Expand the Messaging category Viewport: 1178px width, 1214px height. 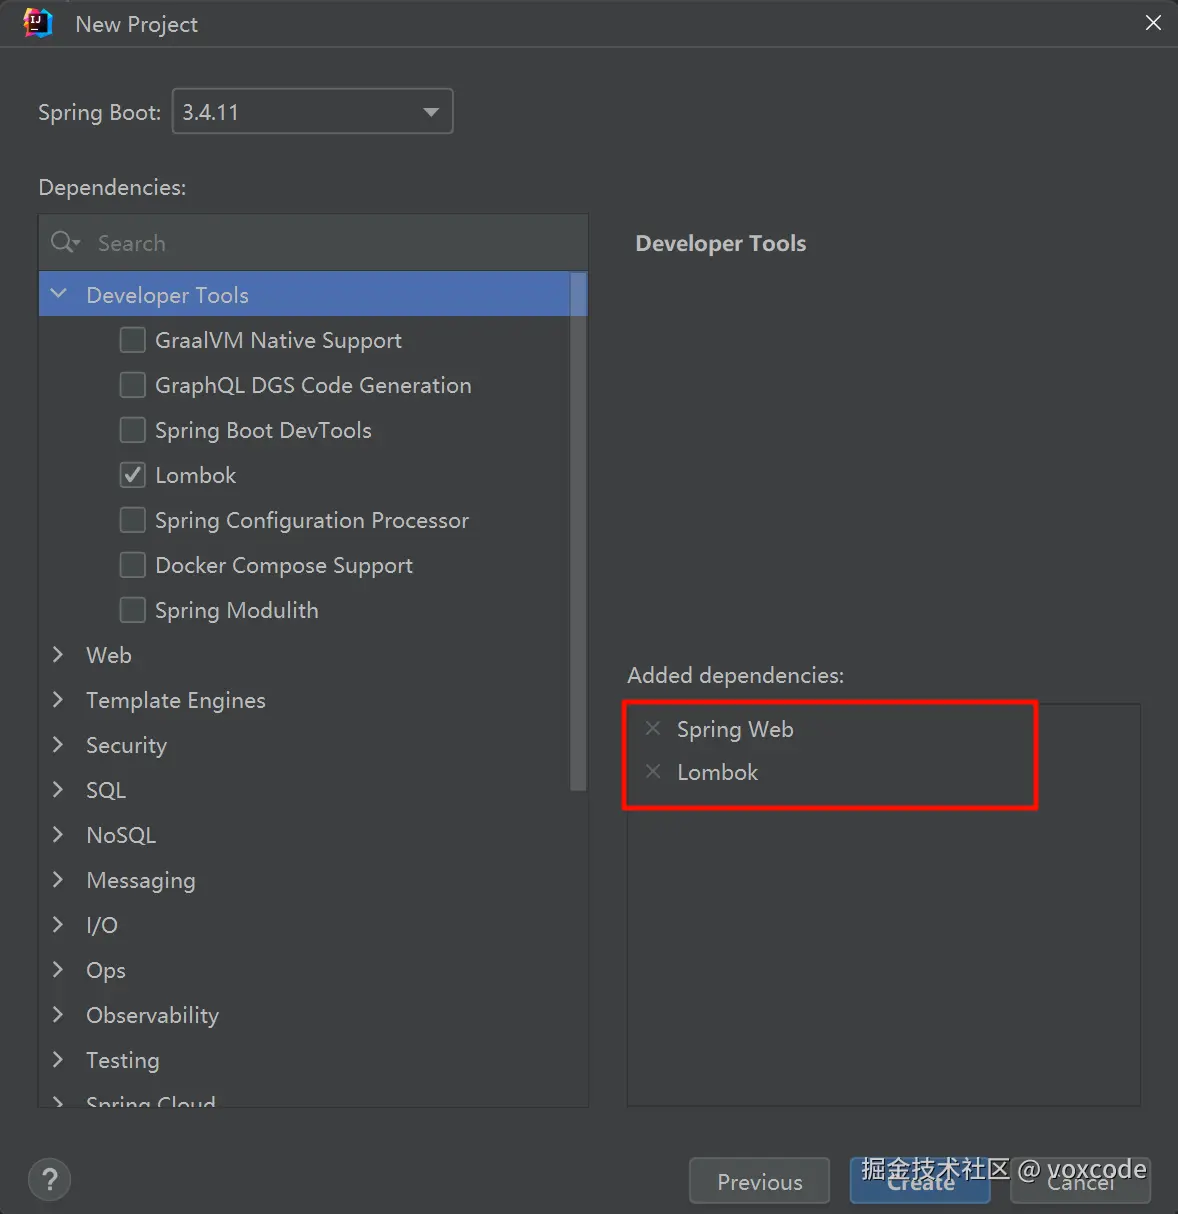[x=58, y=879]
